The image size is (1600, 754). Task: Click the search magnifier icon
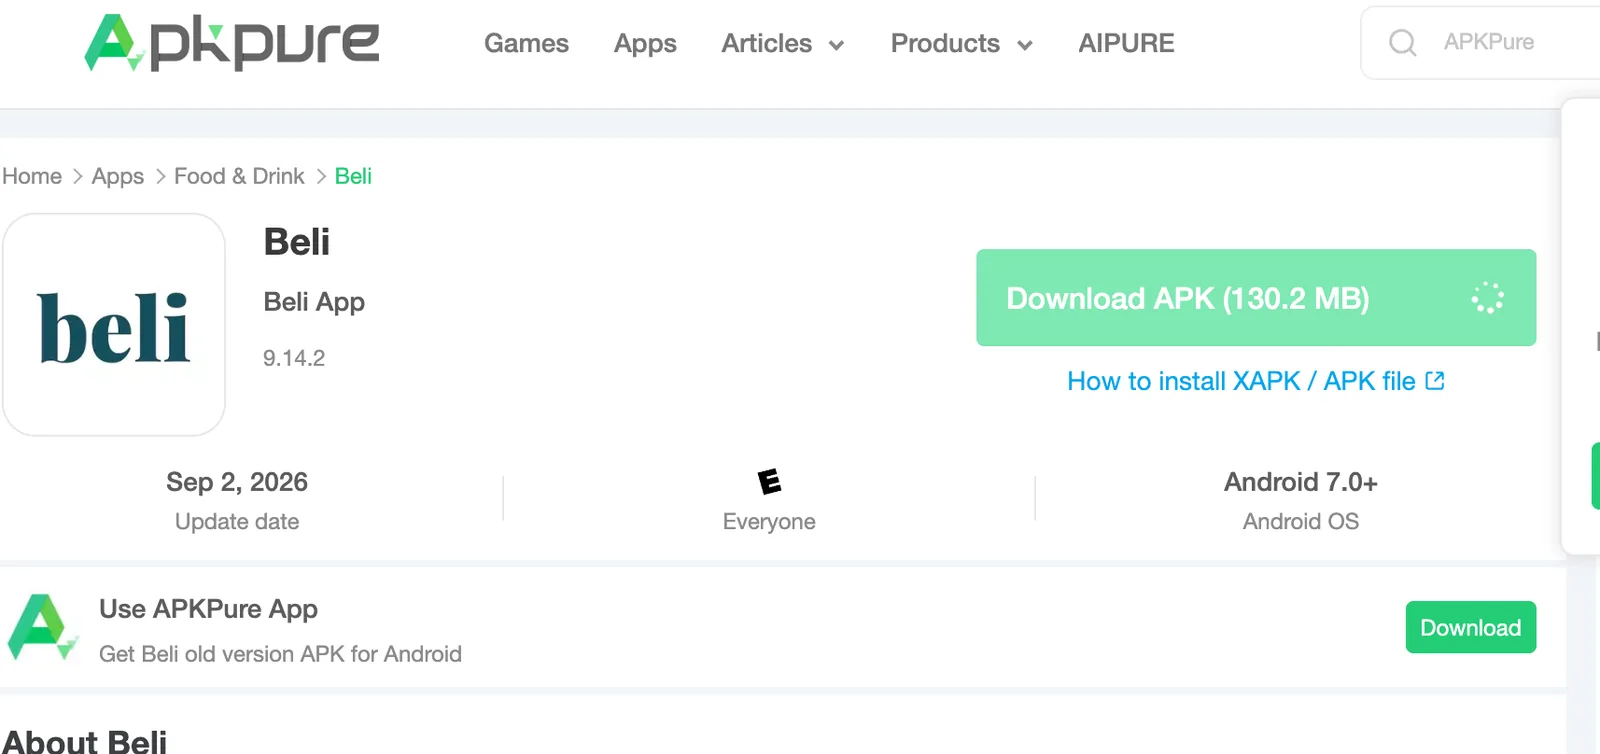(1403, 42)
